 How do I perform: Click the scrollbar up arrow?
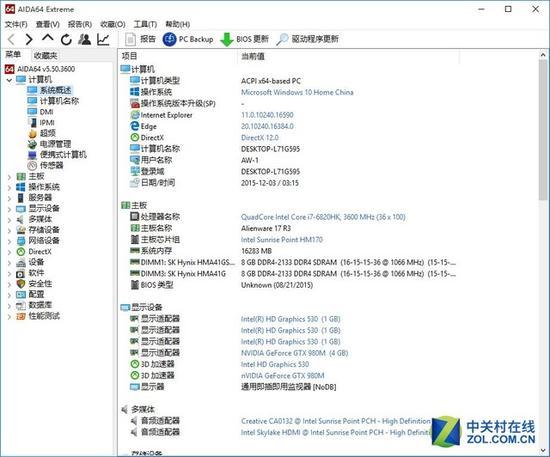point(543,55)
